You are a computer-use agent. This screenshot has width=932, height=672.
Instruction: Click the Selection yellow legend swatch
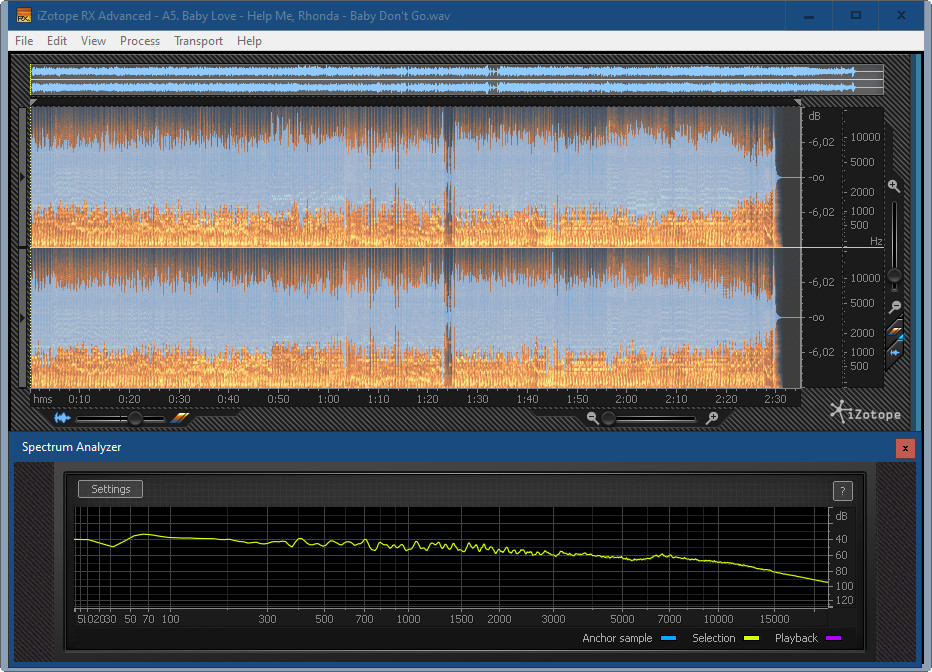pos(751,638)
